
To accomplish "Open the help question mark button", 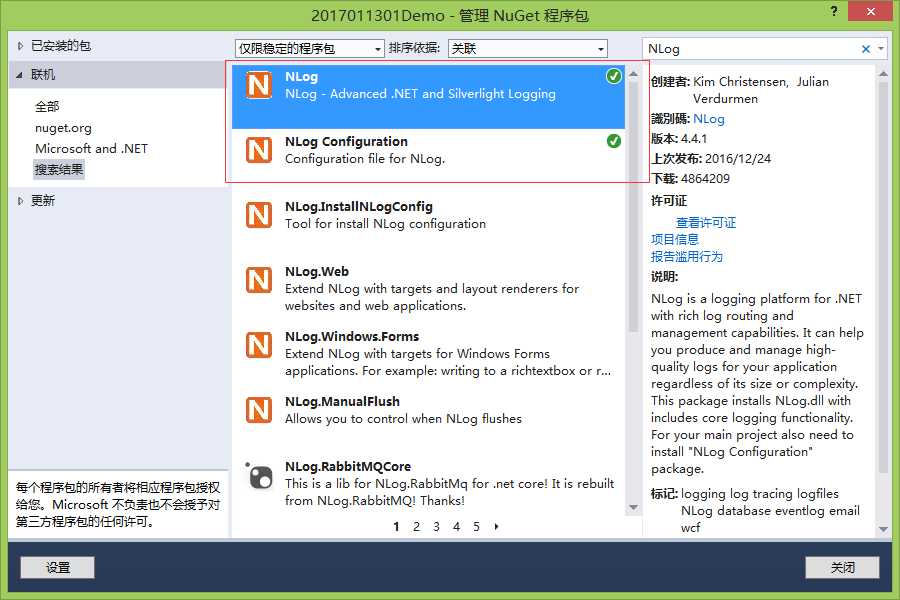I will coord(833,11).
